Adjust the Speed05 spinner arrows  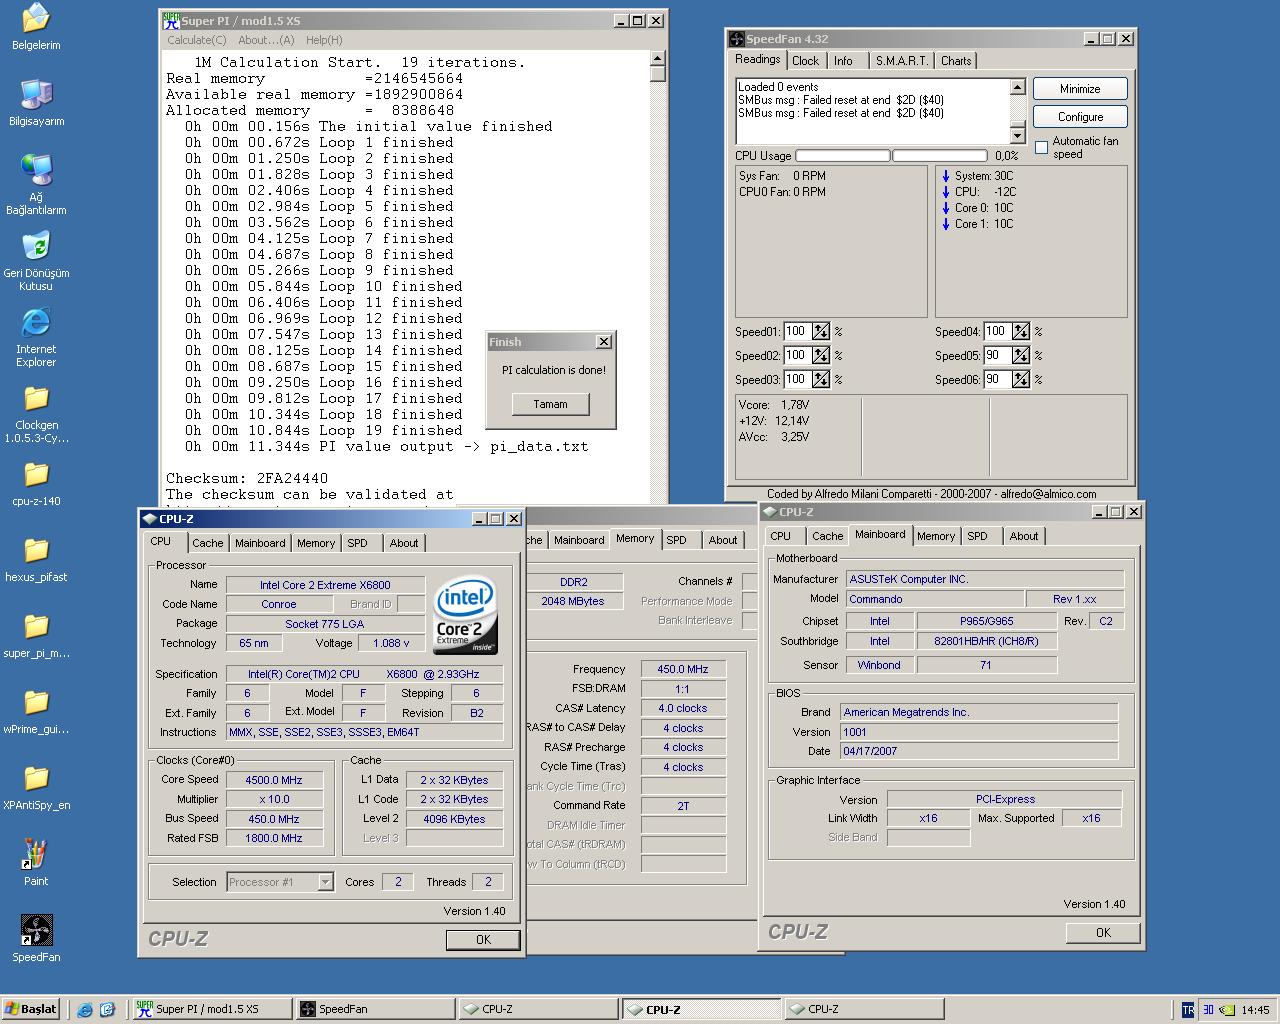(1020, 356)
